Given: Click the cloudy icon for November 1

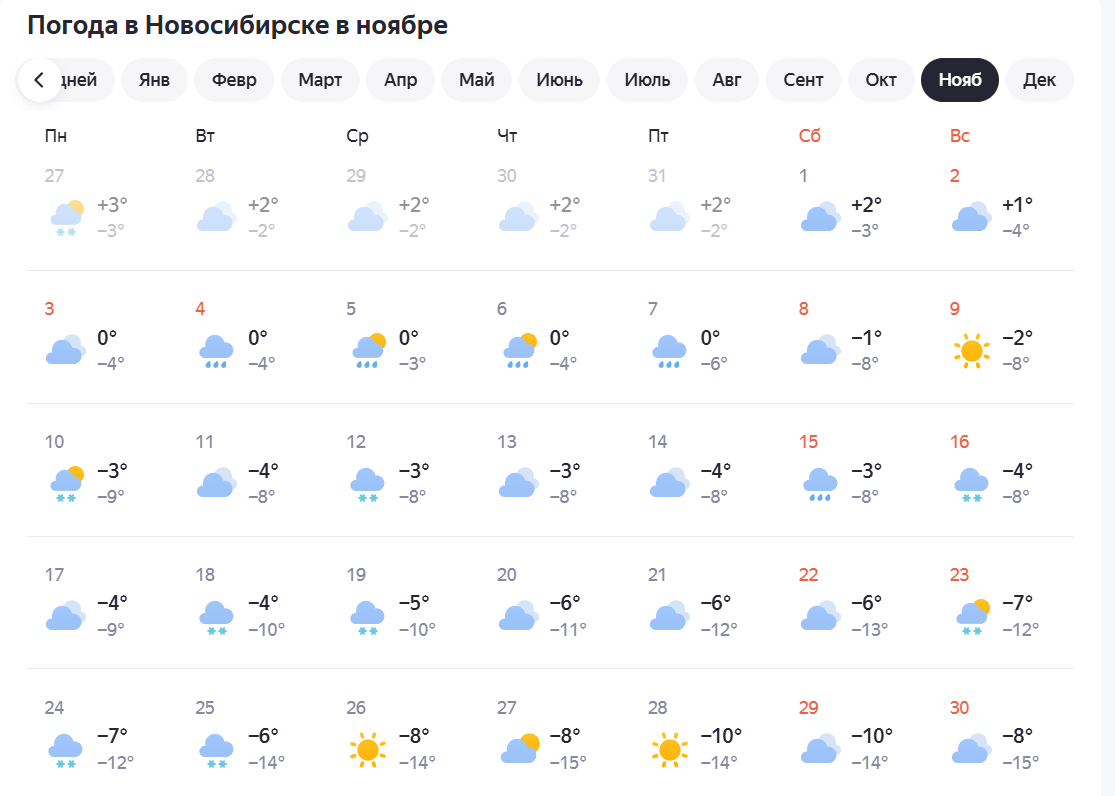Looking at the screenshot, I should click(820, 217).
